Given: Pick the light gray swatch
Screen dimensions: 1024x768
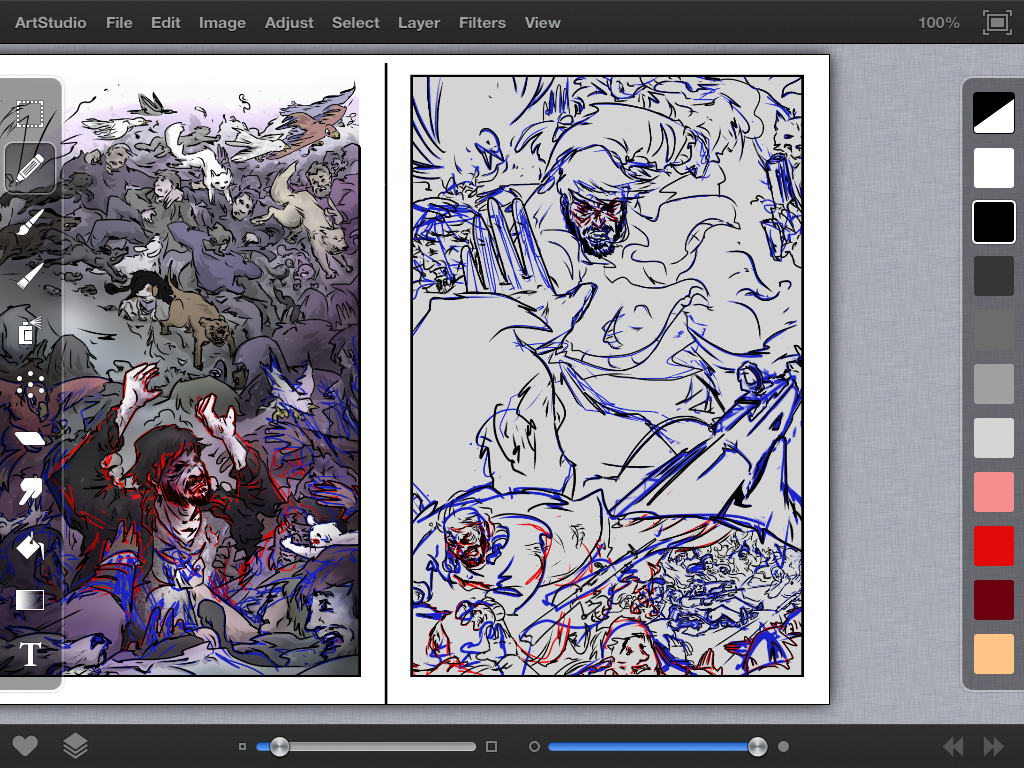Looking at the screenshot, I should pyautogui.click(x=993, y=438).
